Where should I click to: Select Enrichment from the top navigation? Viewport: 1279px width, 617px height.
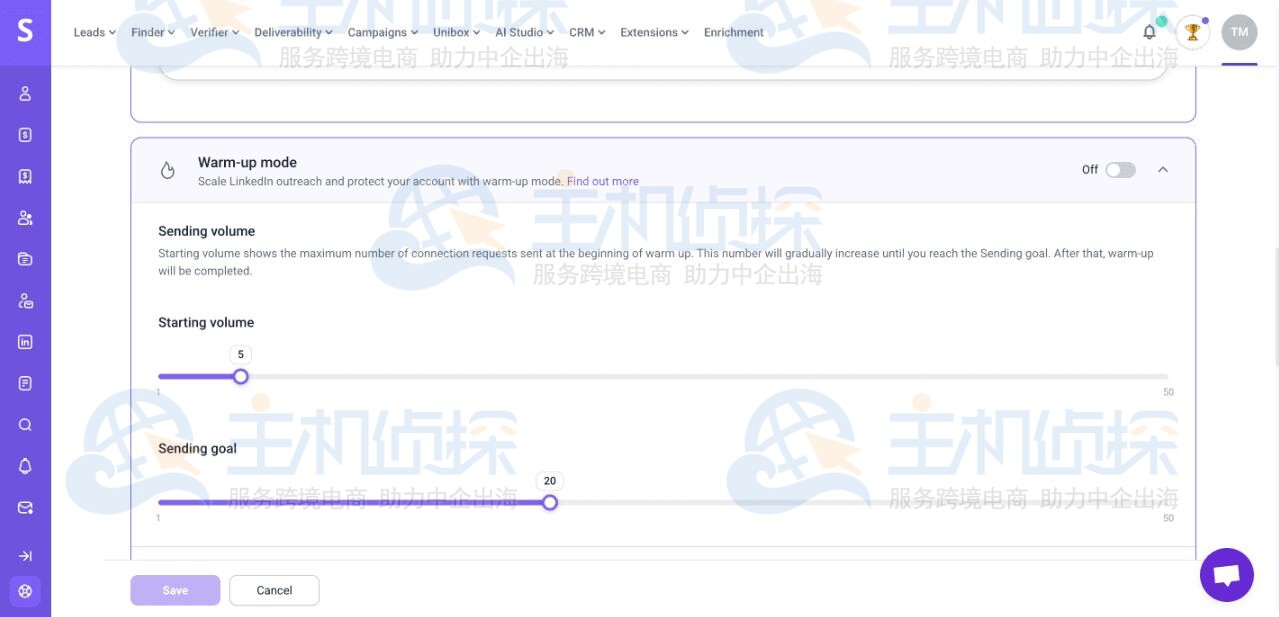pos(733,32)
